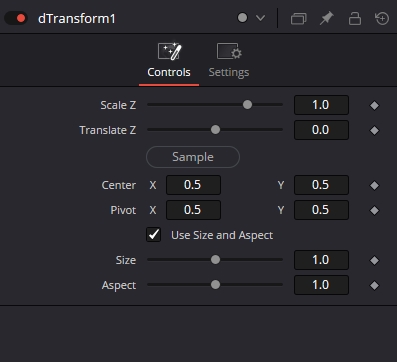Click the Aspect slider handle
The image size is (397, 362).
coord(215,284)
